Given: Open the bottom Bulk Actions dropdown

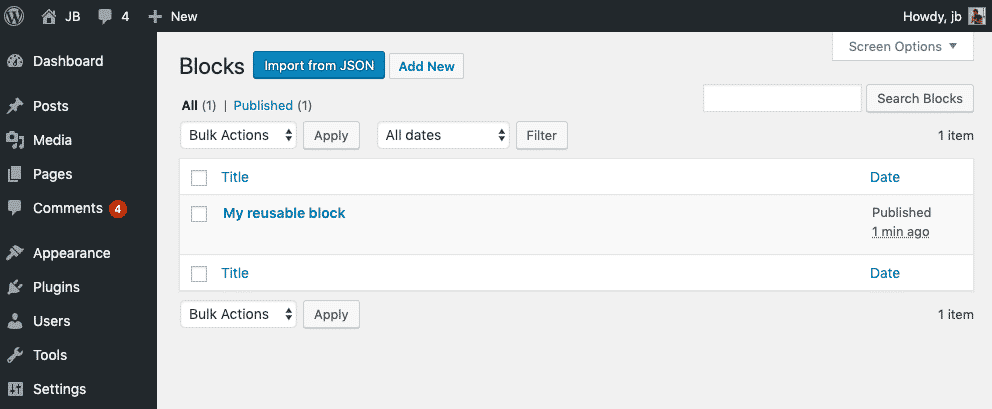Looking at the screenshot, I should [x=239, y=315].
